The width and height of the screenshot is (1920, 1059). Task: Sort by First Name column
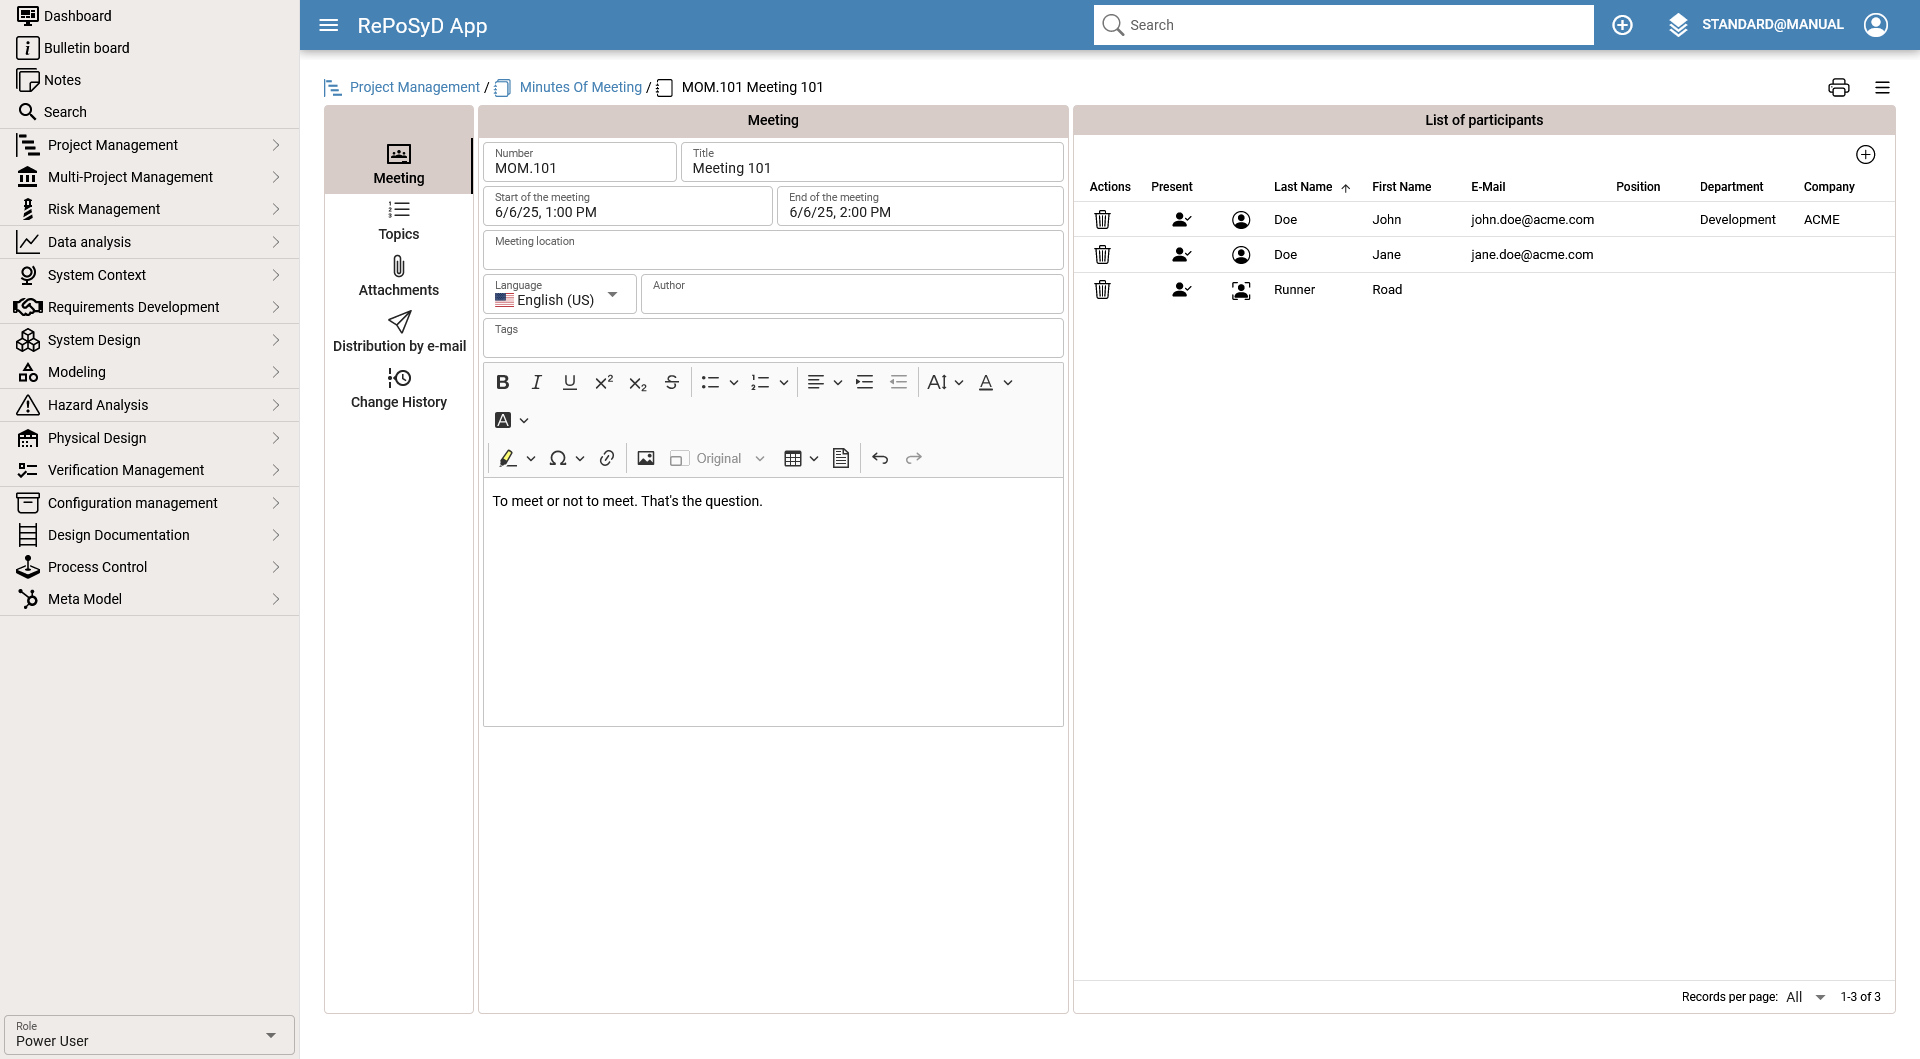1401,187
